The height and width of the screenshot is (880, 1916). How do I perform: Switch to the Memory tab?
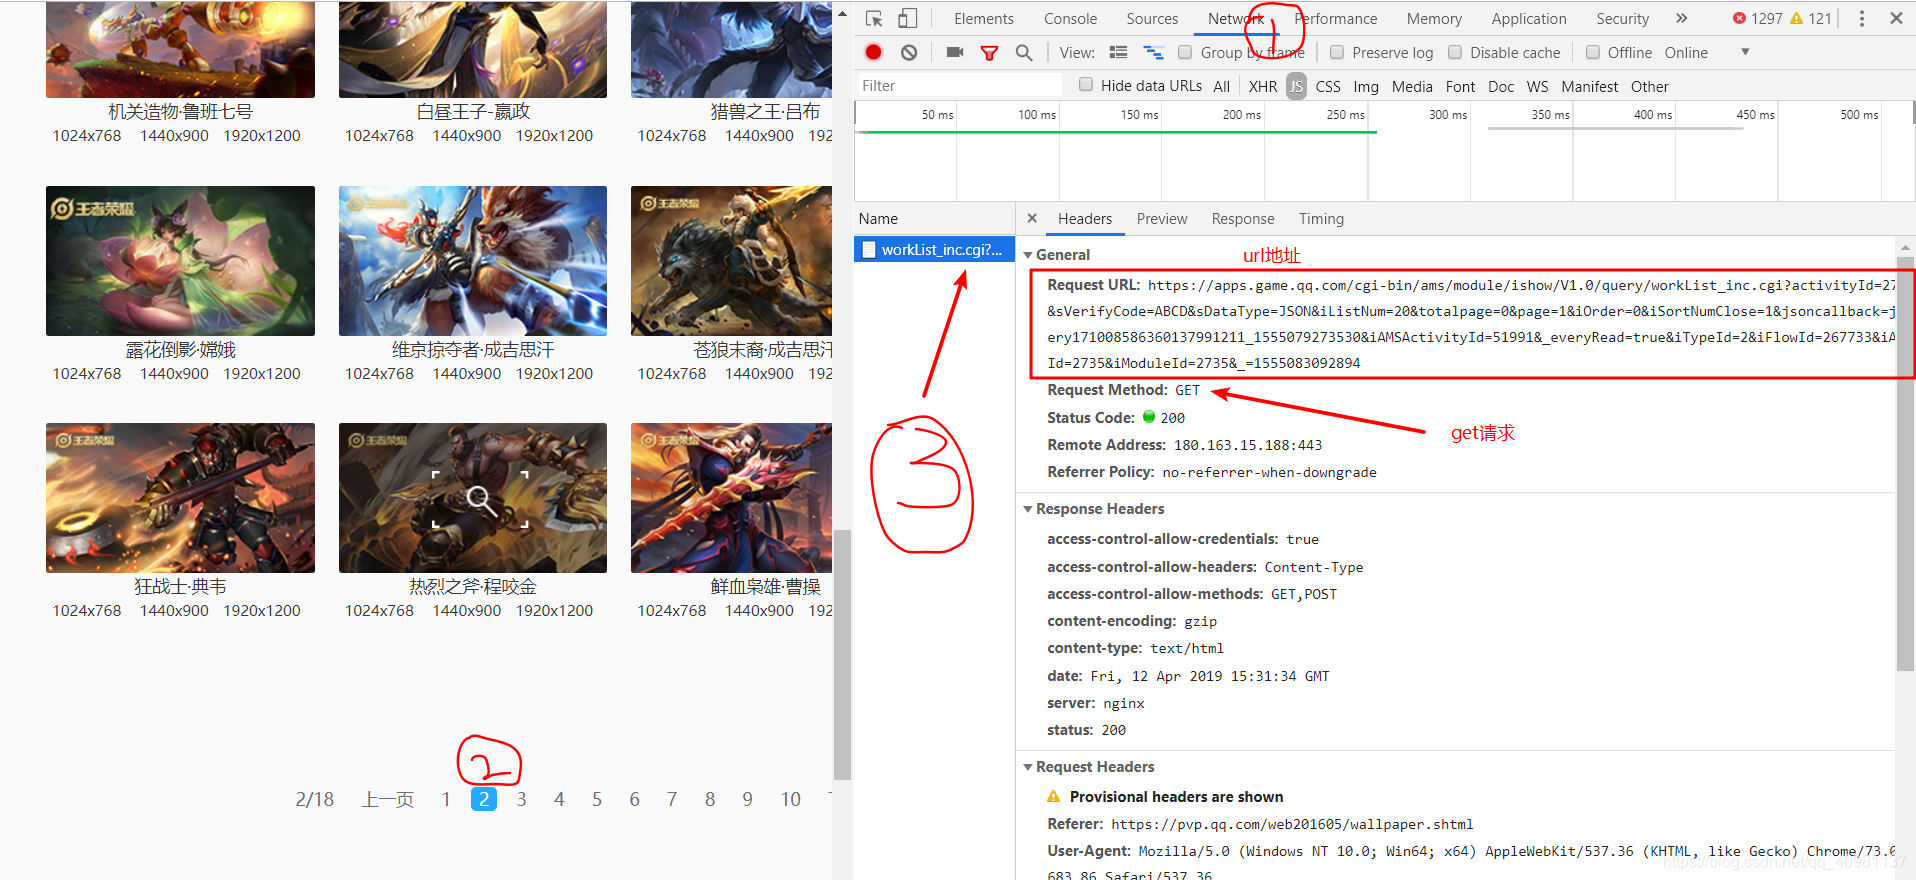tap(1434, 19)
